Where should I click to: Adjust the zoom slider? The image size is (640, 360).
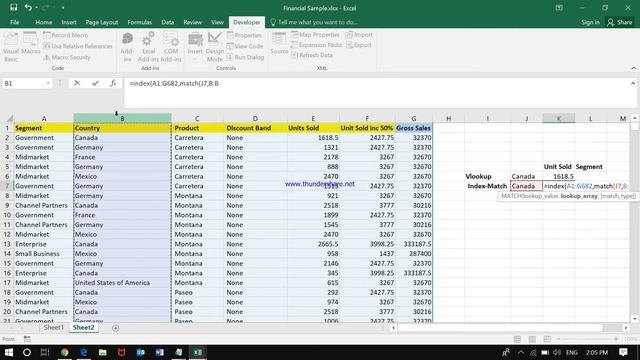coord(587,339)
